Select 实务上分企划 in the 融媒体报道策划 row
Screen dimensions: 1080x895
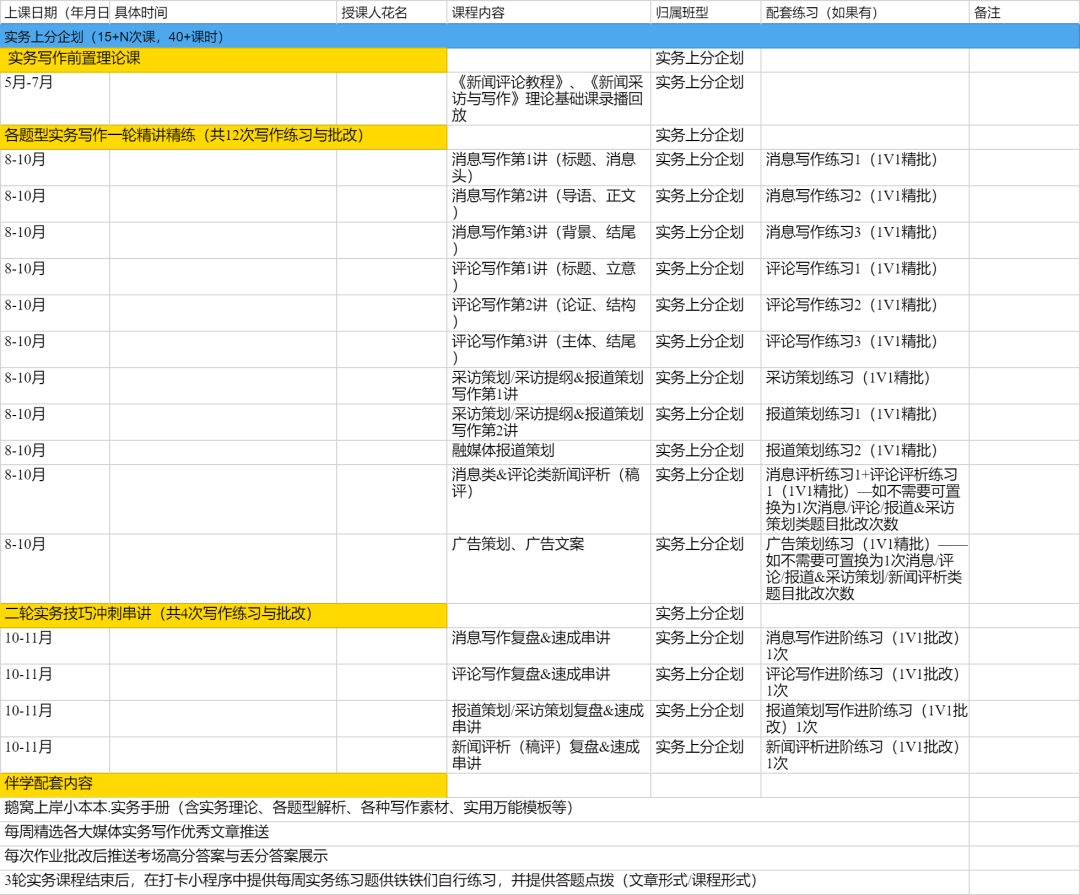pyautogui.click(x=706, y=453)
